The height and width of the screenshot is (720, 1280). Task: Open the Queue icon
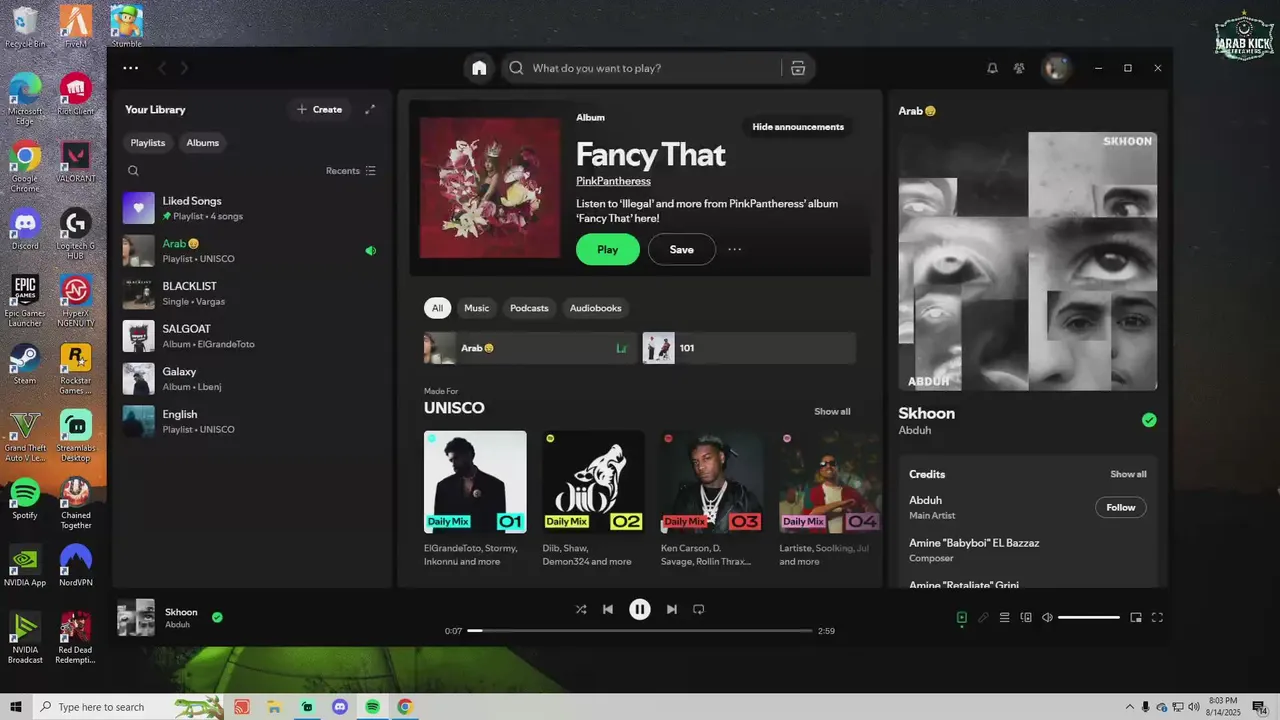click(x=1005, y=617)
